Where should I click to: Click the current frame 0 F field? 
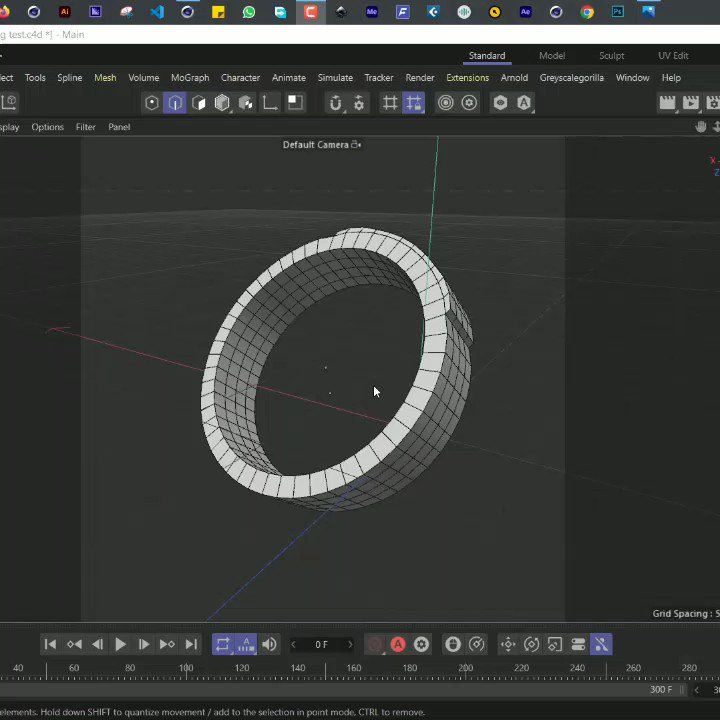click(321, 645)
